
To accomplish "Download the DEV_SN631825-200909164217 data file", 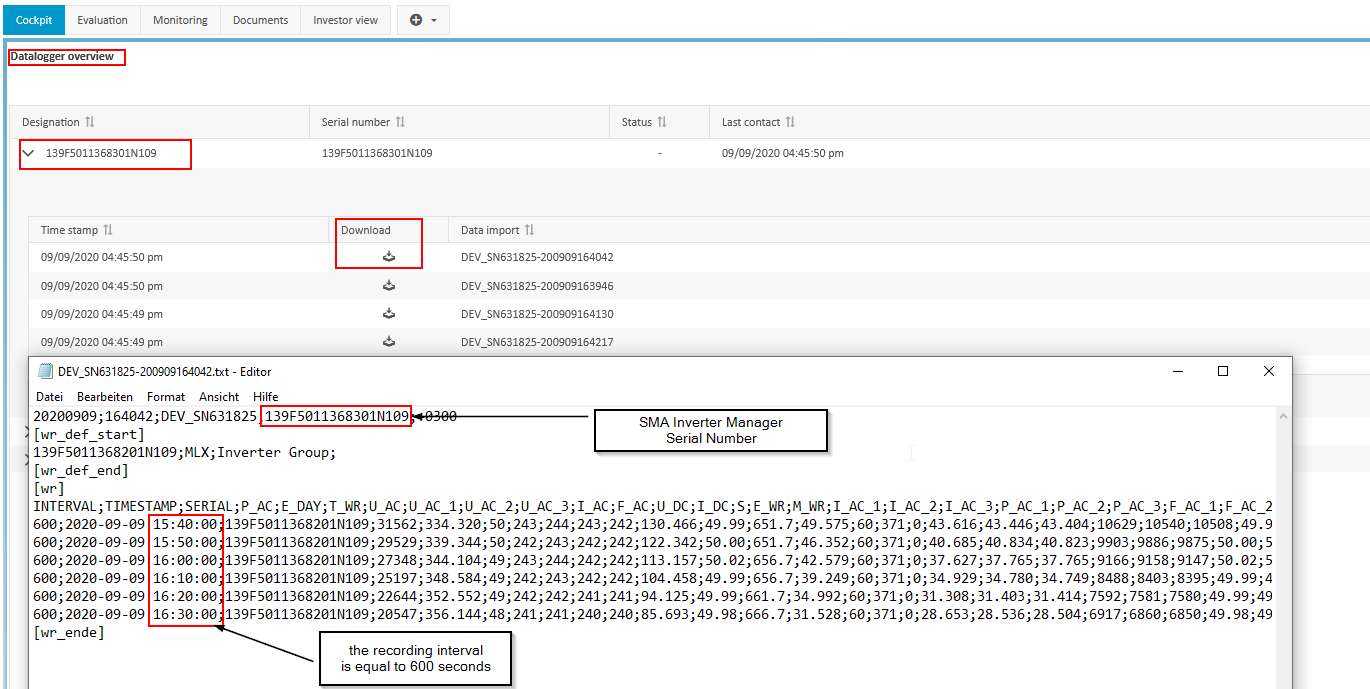I will 389,341.
